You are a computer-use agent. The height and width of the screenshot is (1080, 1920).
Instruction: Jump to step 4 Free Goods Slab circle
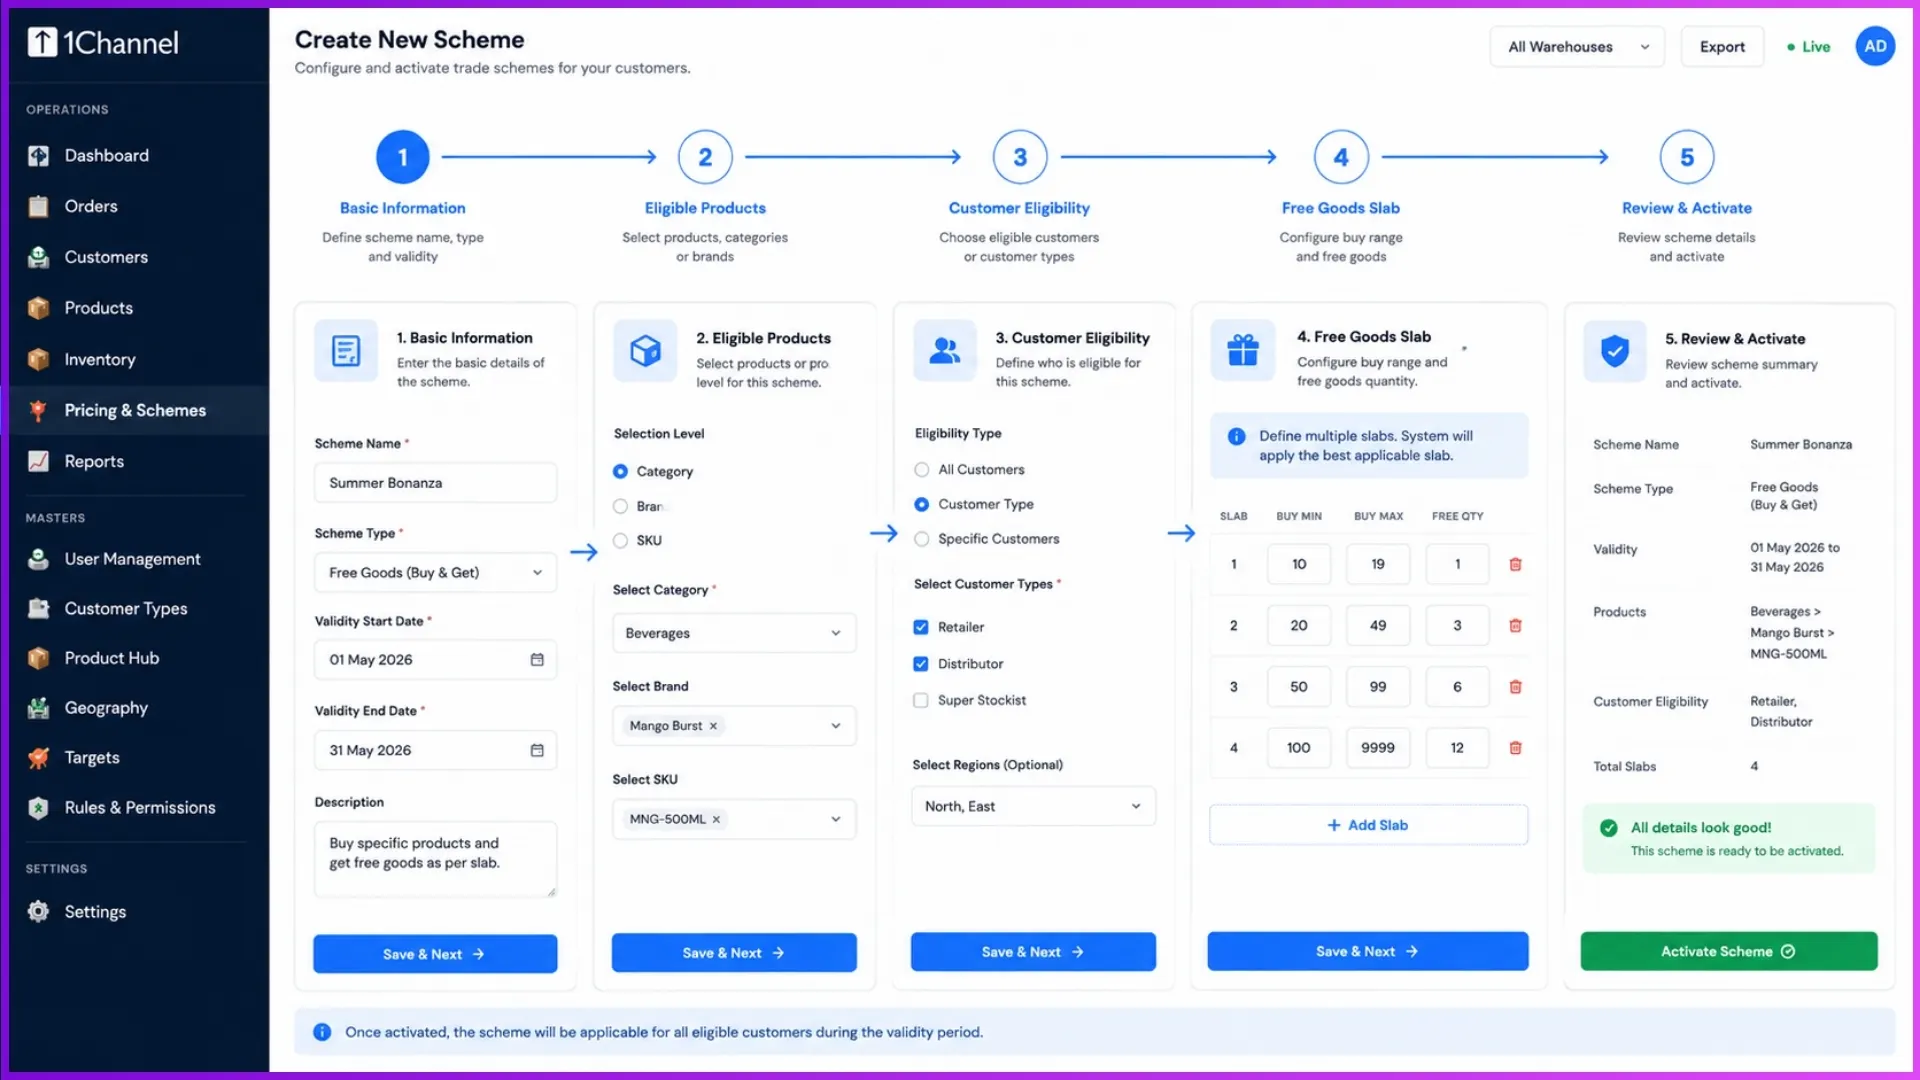point(1341,157)
